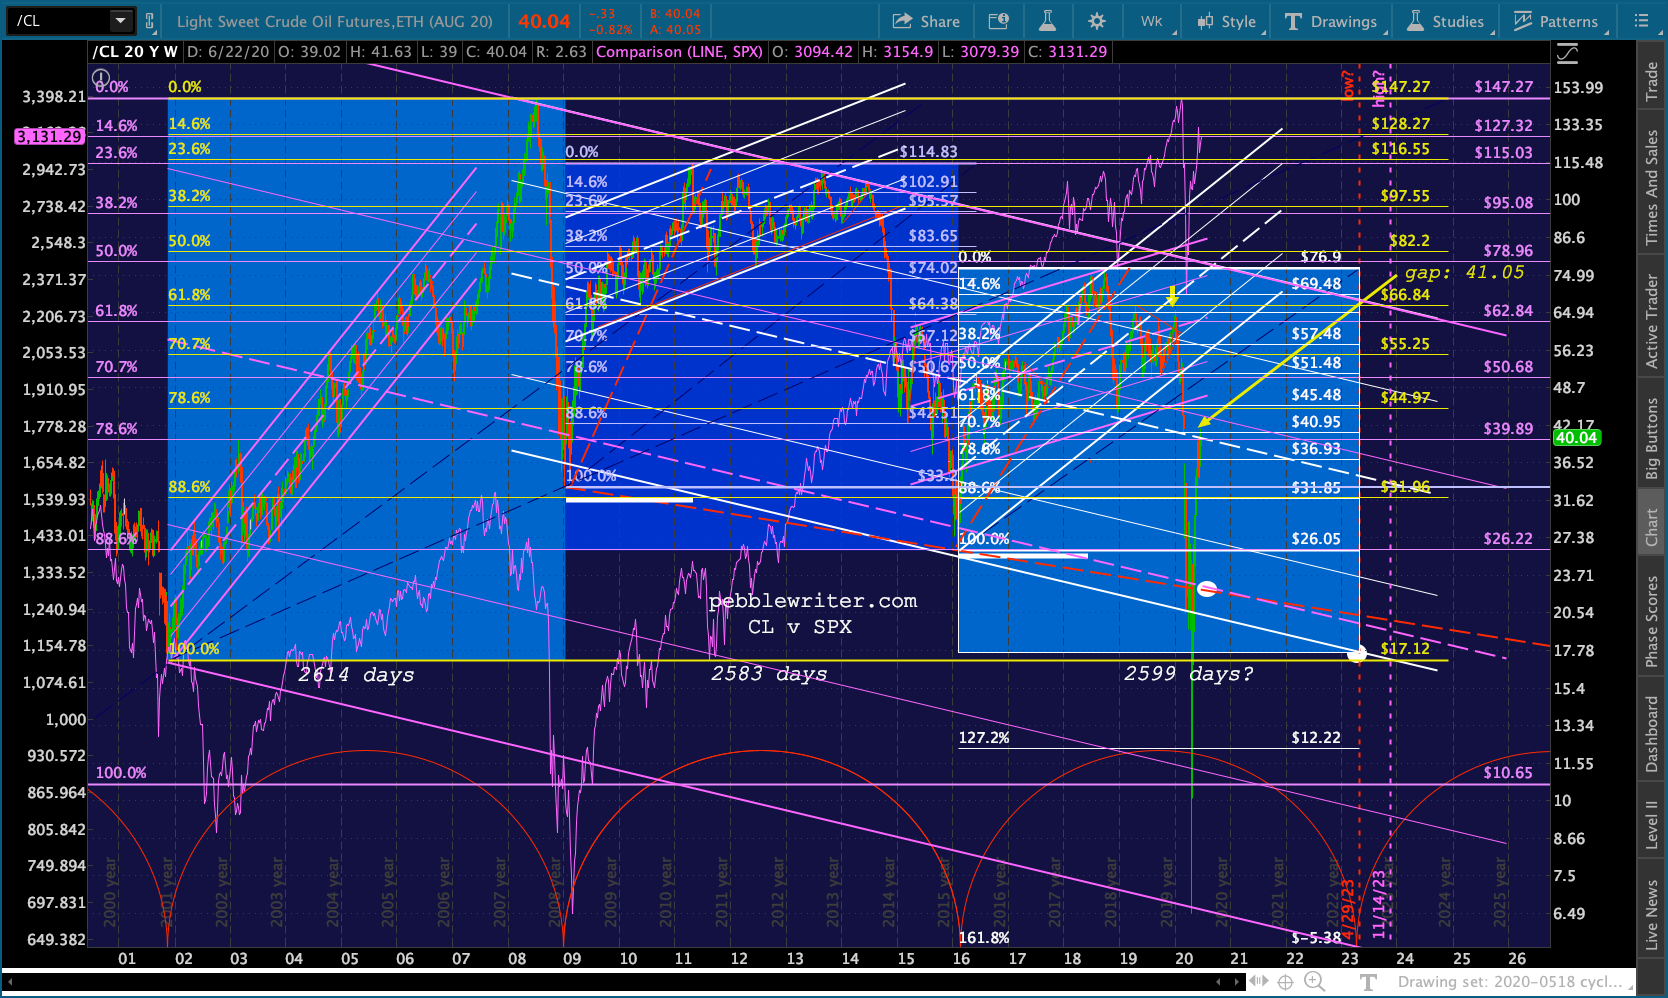Image resolution: width=1668 pixels, height=998 pixels.
Task: Select the text drawing tool icon
Action: click(x=1368, y=982)
